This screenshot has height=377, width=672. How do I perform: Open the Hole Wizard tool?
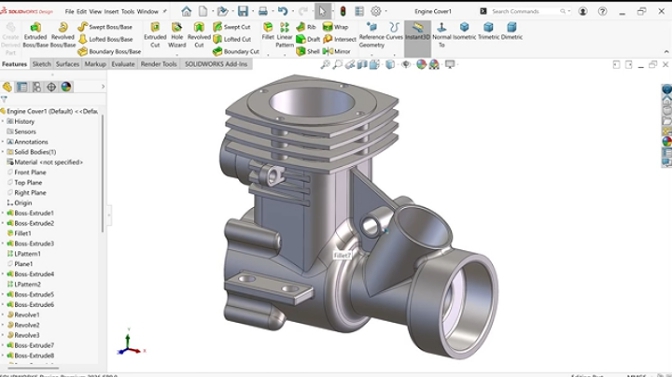[177, 35]
